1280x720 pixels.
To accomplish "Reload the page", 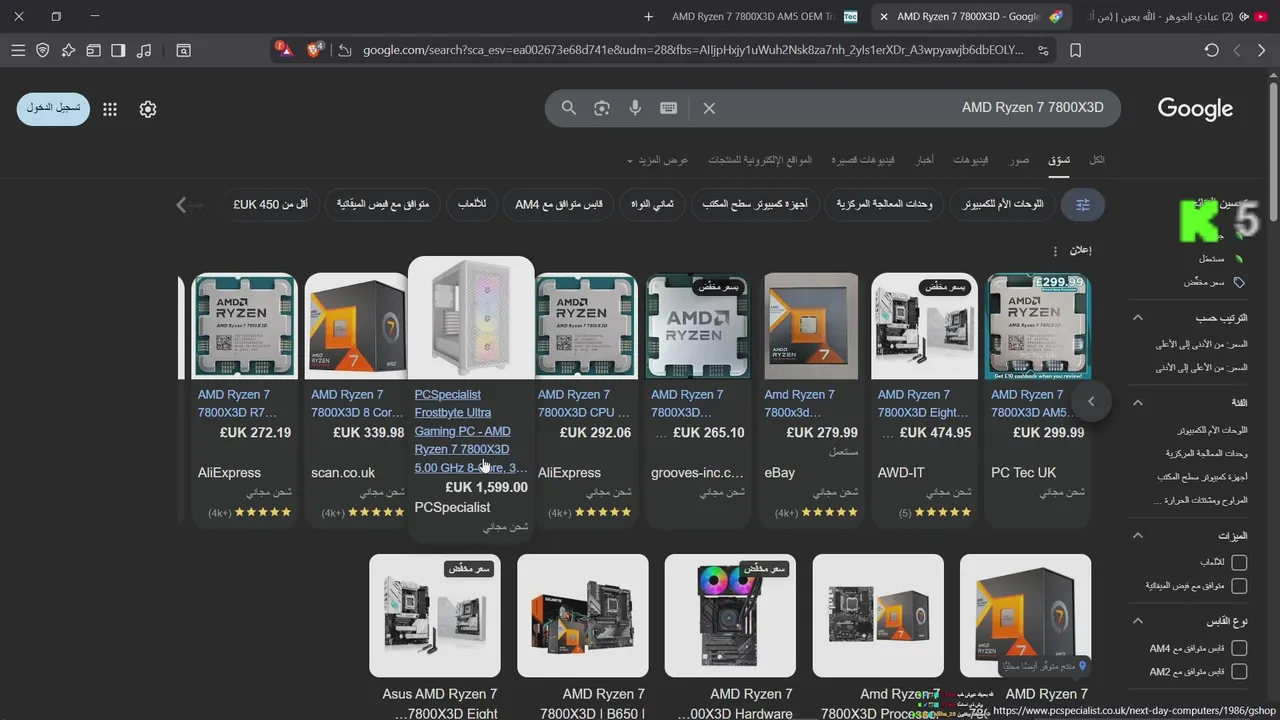I will 1211,50.
